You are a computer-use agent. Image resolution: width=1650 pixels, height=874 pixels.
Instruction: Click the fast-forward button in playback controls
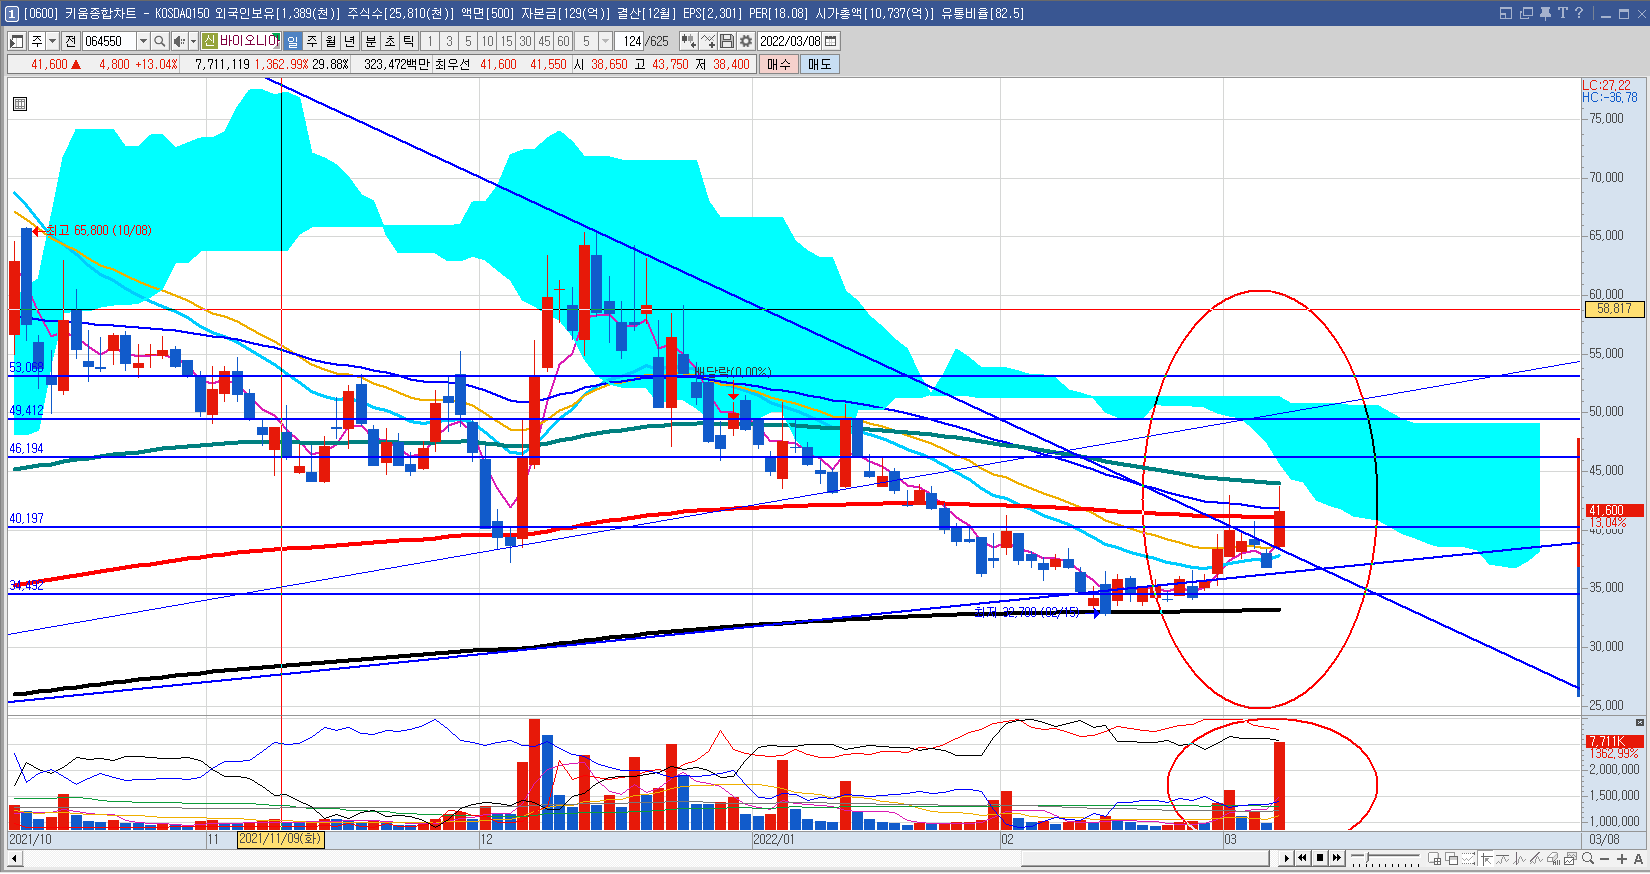coord(1337,858)
